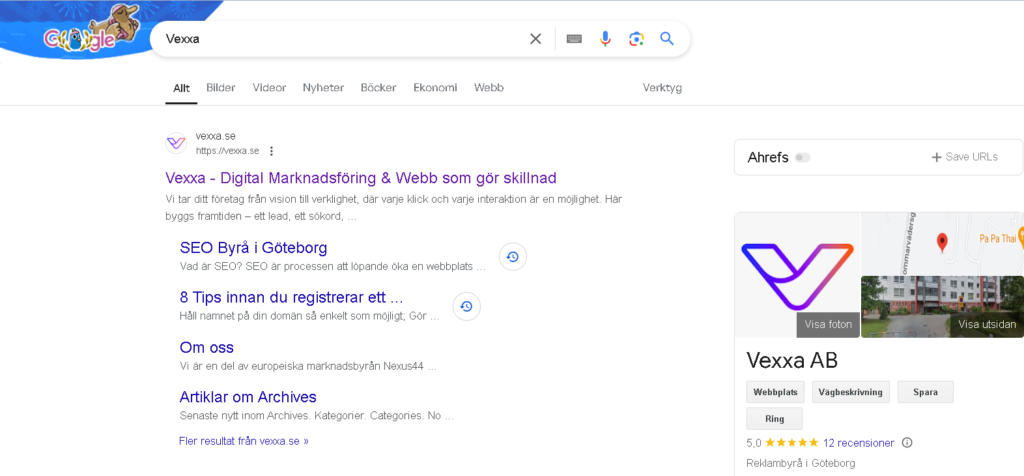This screenshot has height=476, width=1024.
Task: Click the Reklambyrå i Göteborg text
Action: pos(801,463)
